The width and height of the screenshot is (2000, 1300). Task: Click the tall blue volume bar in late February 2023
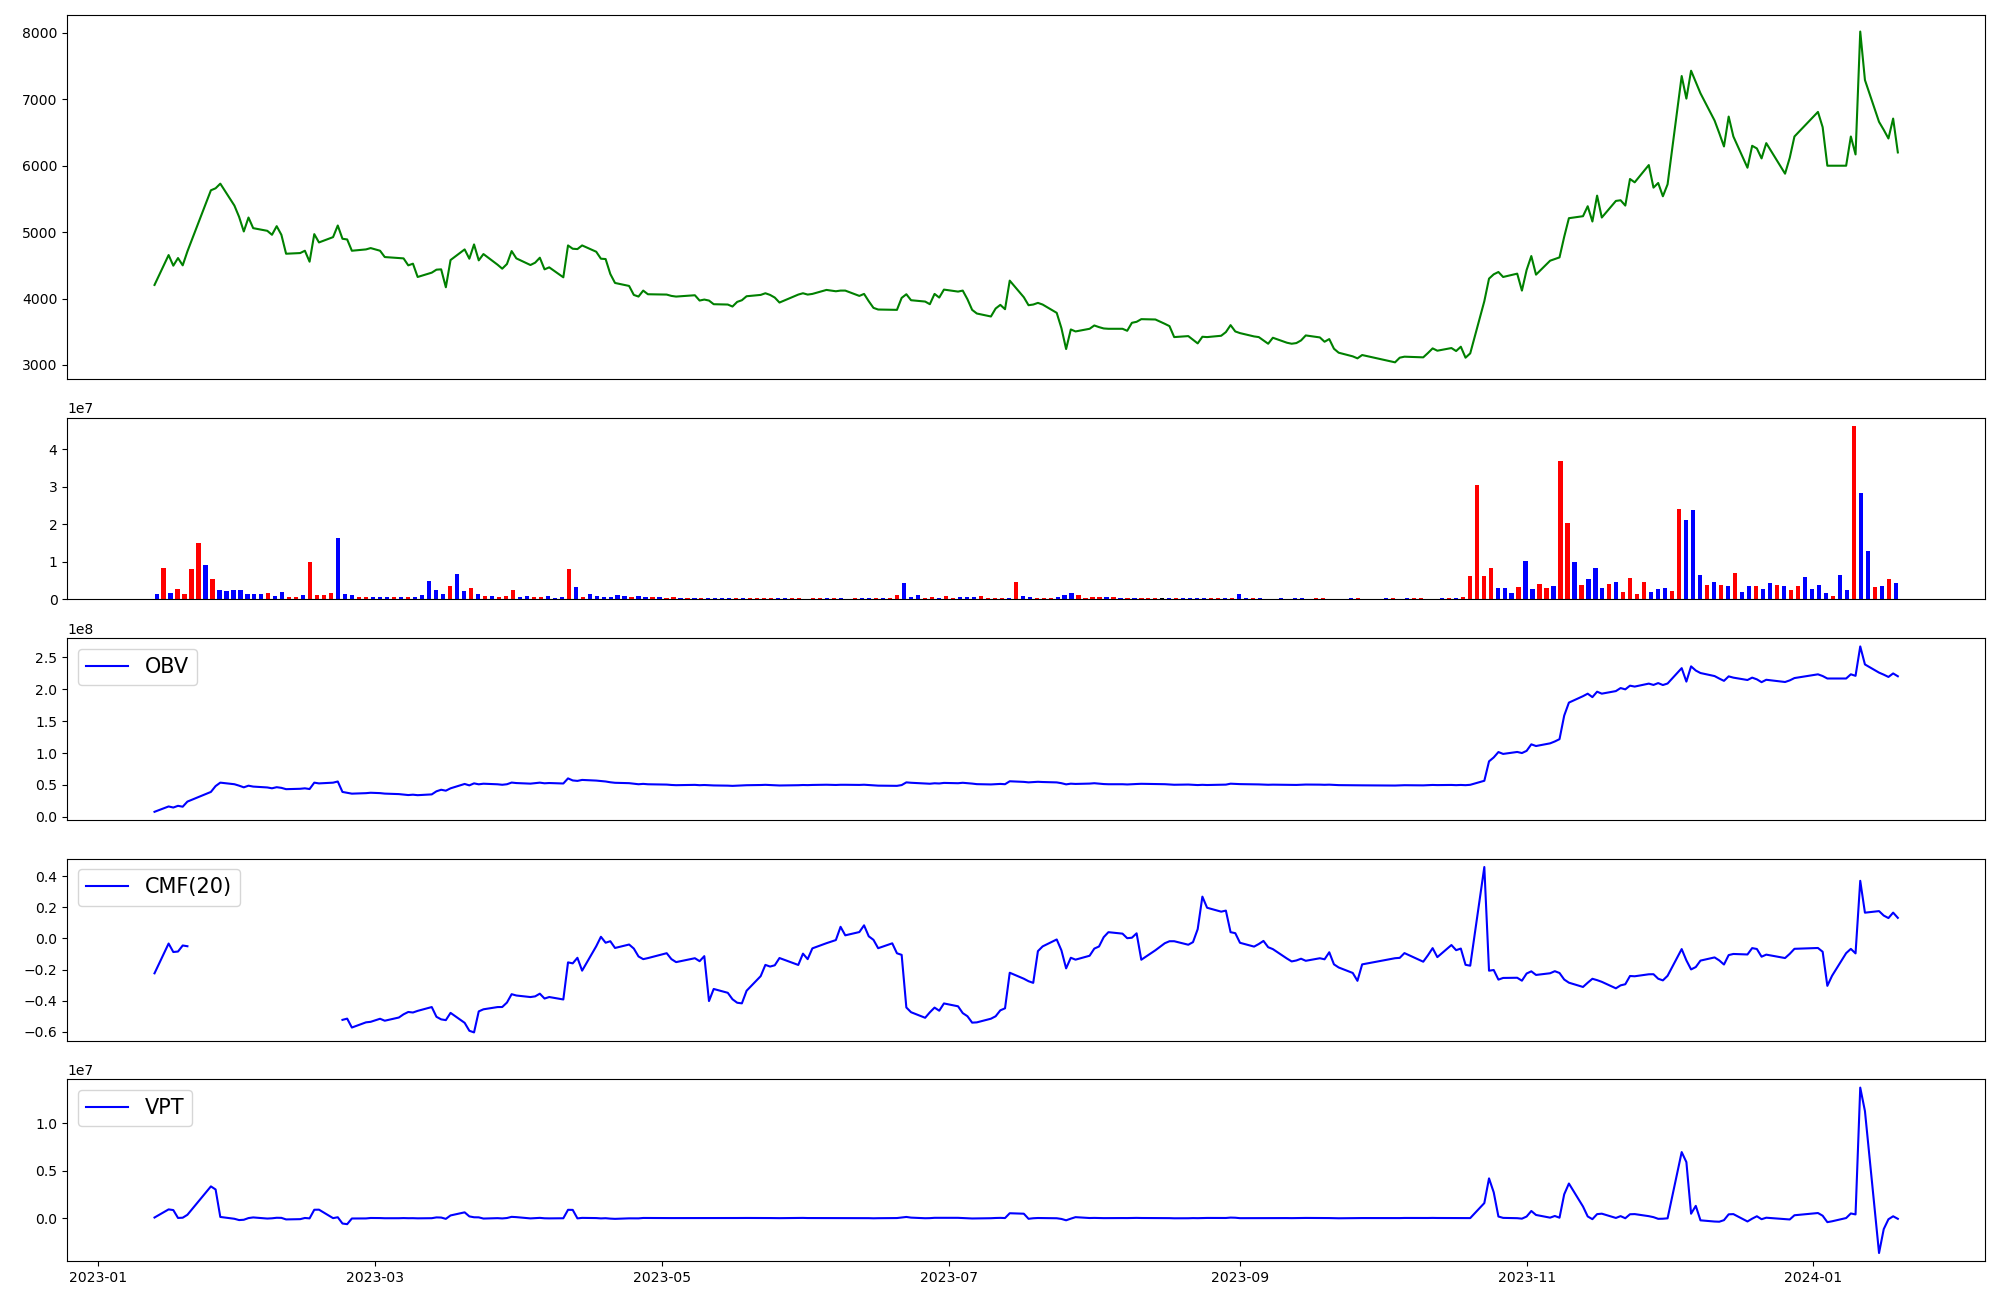[338, 569]
